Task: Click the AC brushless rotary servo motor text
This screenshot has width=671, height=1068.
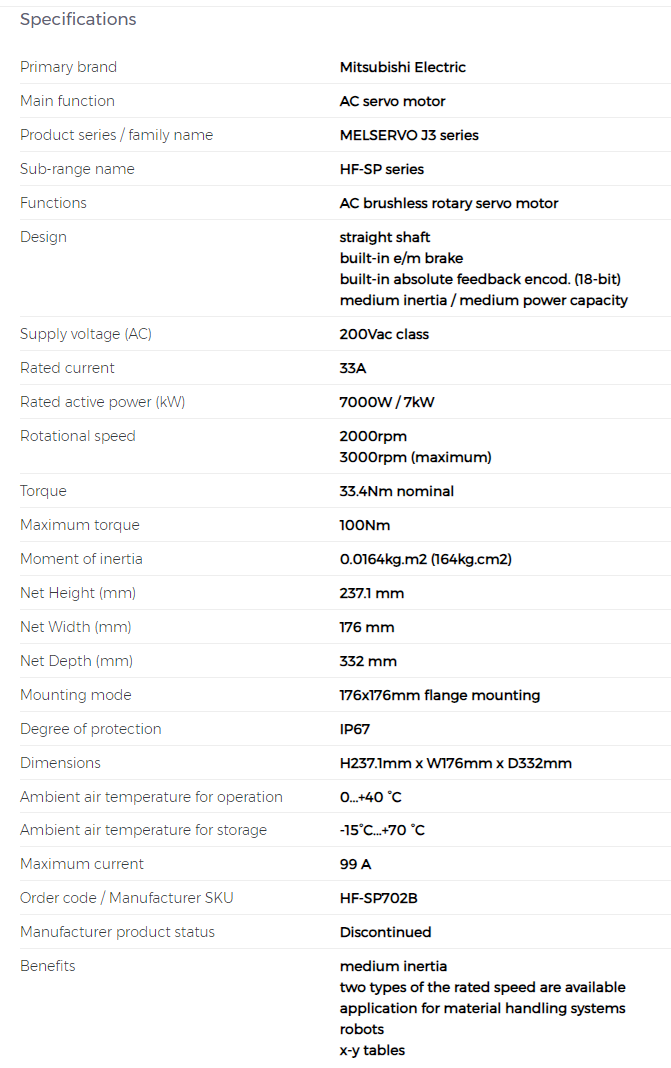Action: [449, 203]
